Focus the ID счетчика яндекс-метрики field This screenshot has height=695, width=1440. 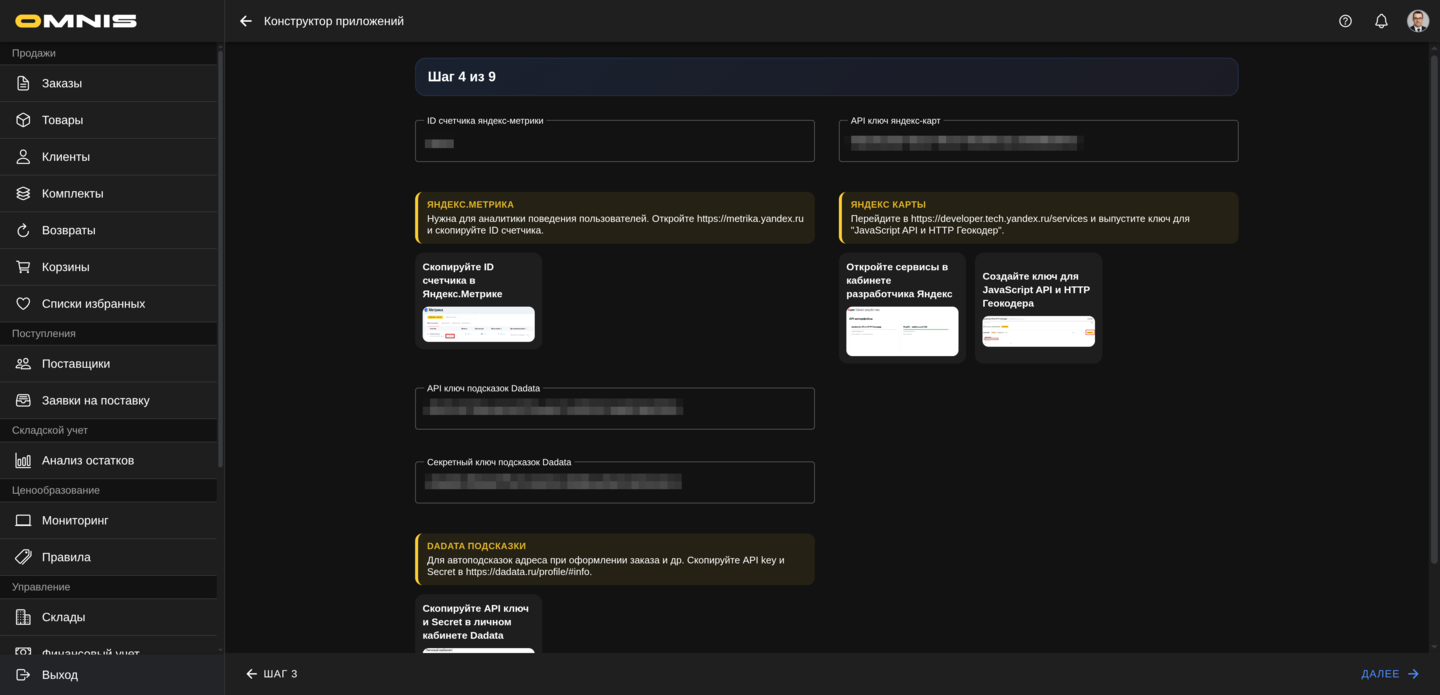614,143
